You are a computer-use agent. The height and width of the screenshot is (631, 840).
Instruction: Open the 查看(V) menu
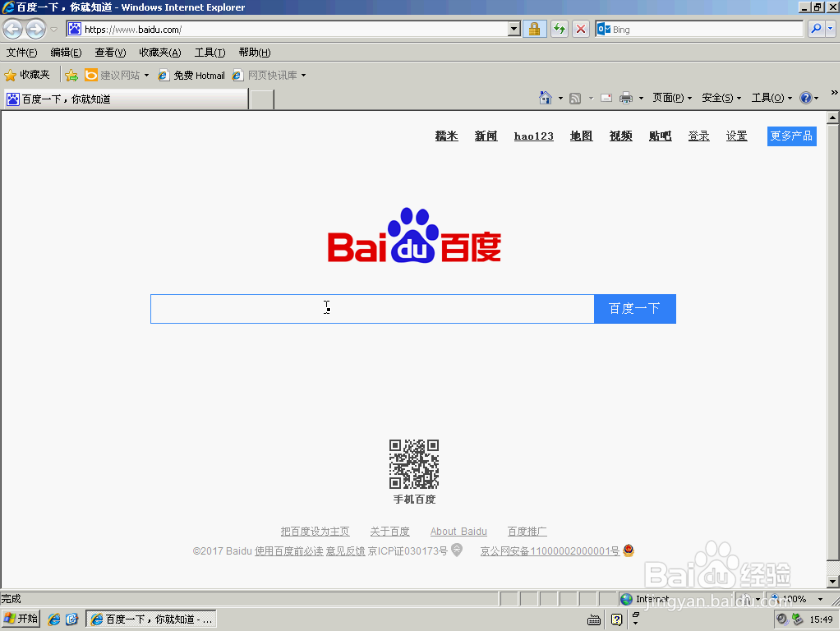click(110, 52)
